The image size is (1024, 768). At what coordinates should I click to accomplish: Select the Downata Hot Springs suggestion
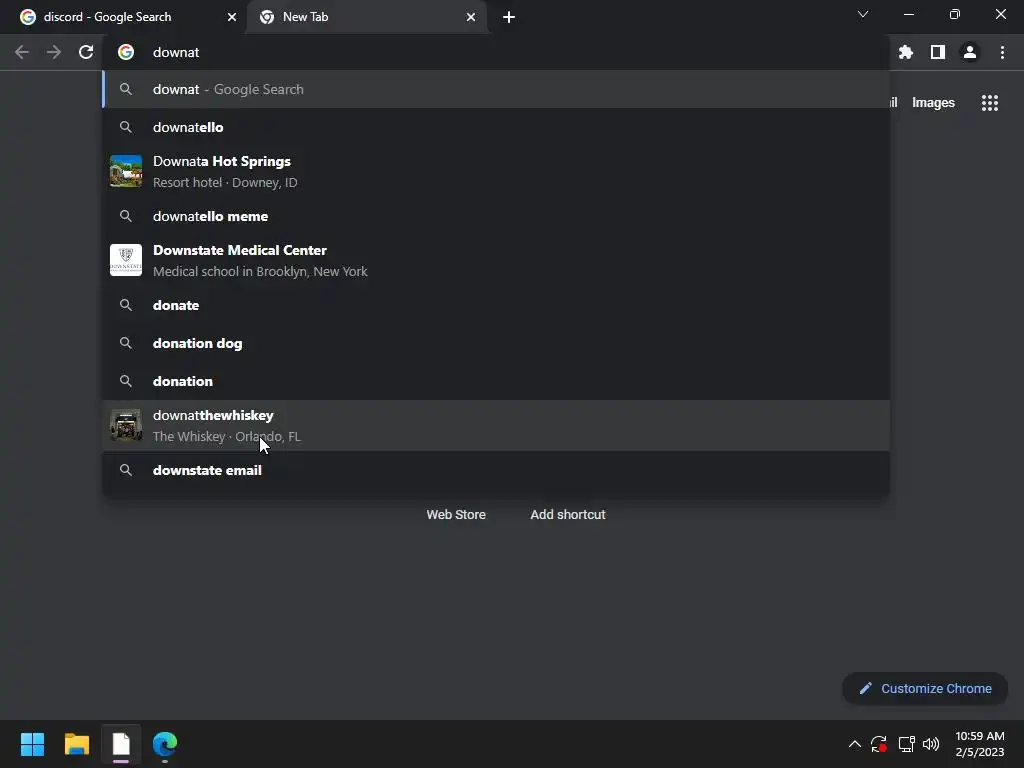(496, 172)
